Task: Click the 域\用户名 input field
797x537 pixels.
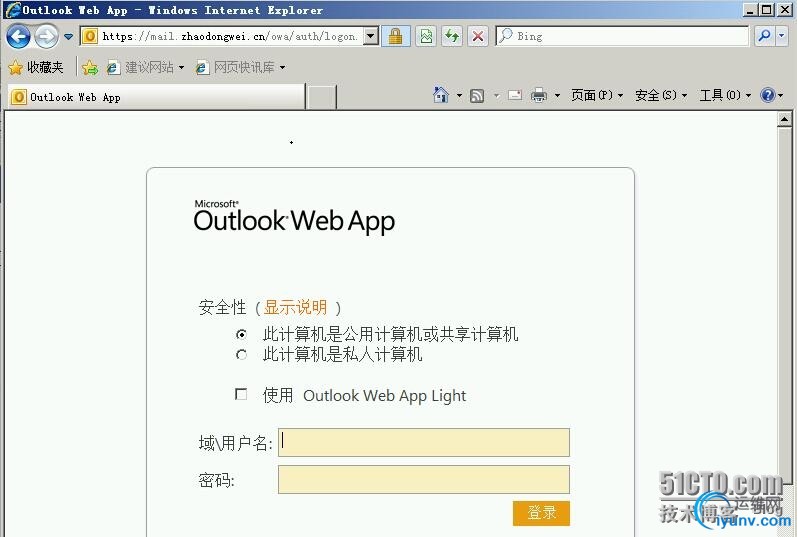Action: (424, 442)
